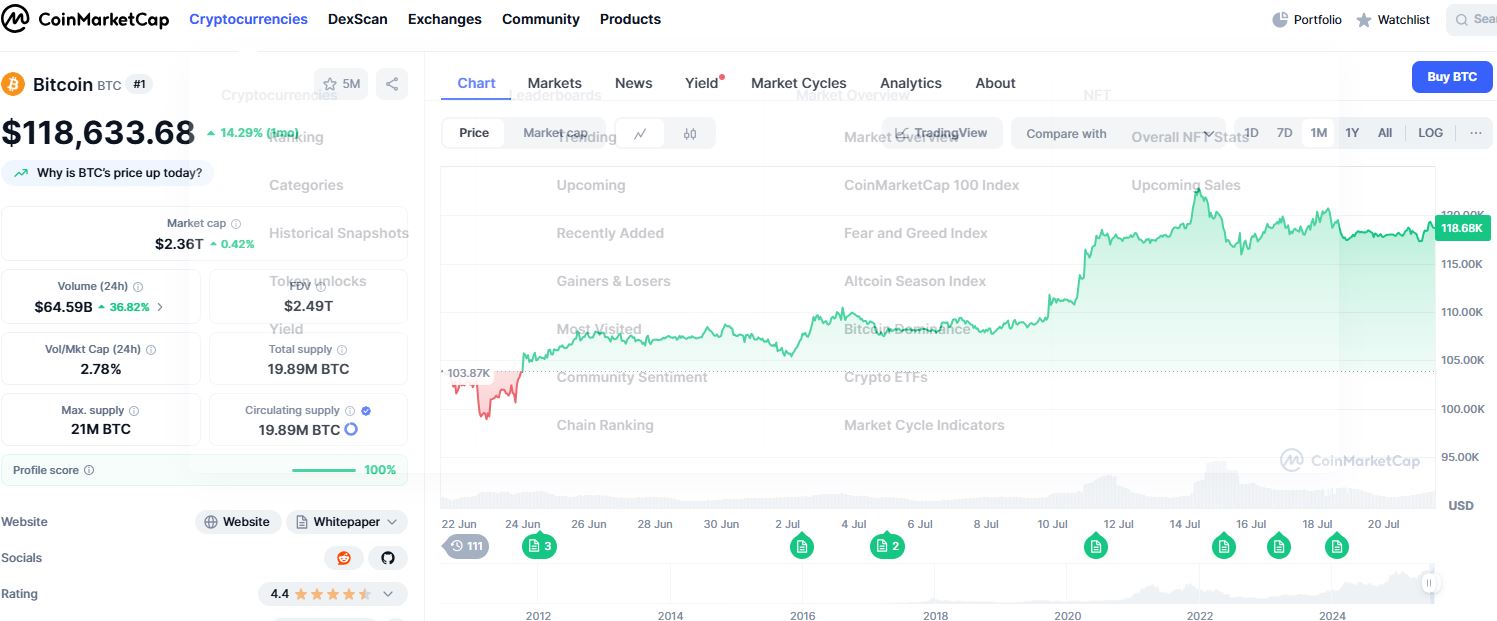
Task: Open the DexScan menu
Action: pyautogui.click(x=357, y=19)
